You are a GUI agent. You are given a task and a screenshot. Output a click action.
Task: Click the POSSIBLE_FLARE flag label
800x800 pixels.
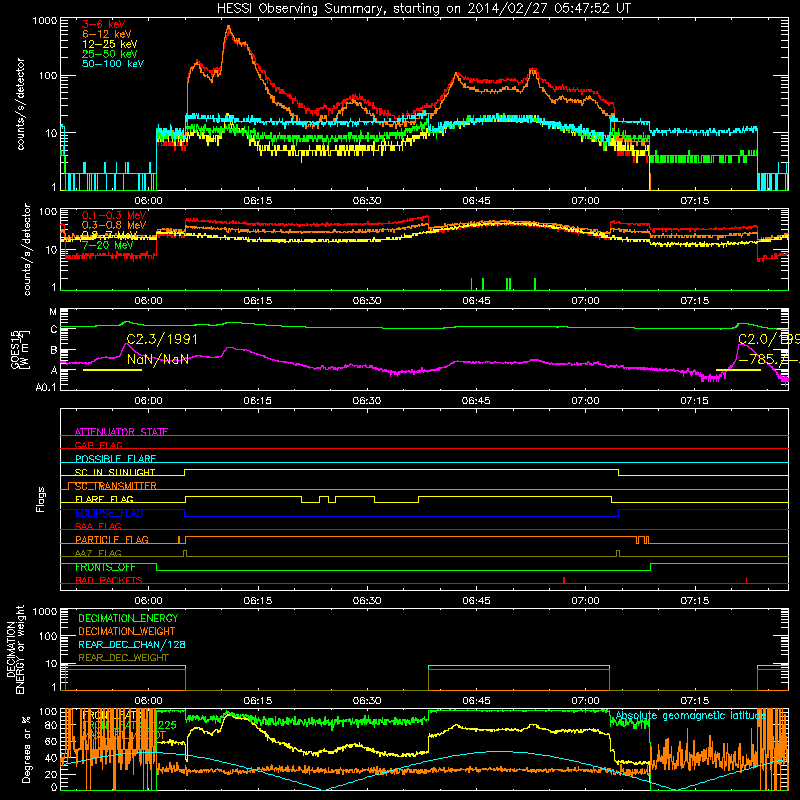115,459
